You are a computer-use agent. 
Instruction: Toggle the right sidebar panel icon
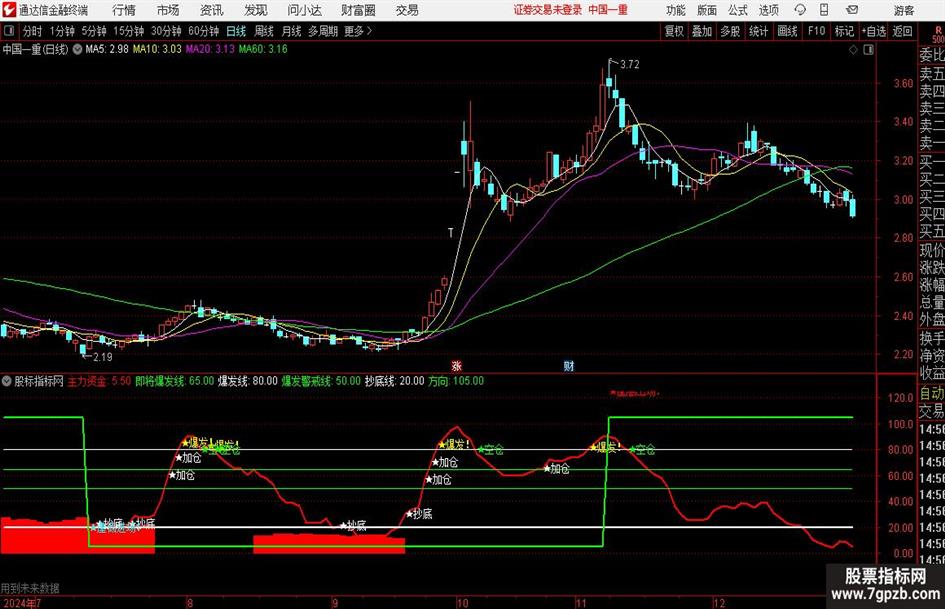(868, 50)
